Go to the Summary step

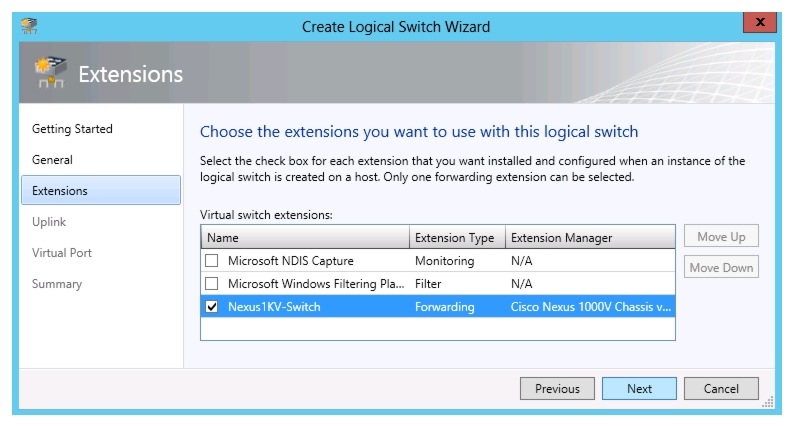click(57, 284)
